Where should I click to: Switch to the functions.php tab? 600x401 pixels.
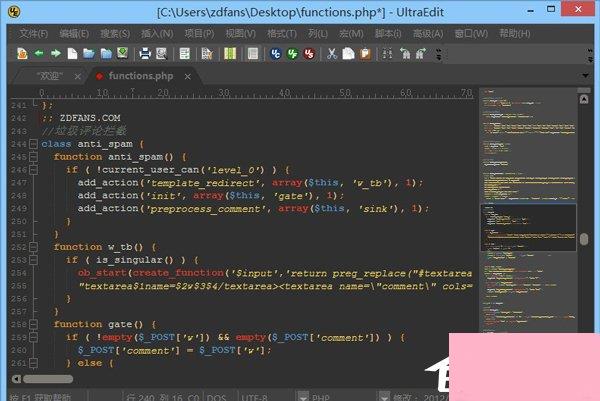(140, 76)
